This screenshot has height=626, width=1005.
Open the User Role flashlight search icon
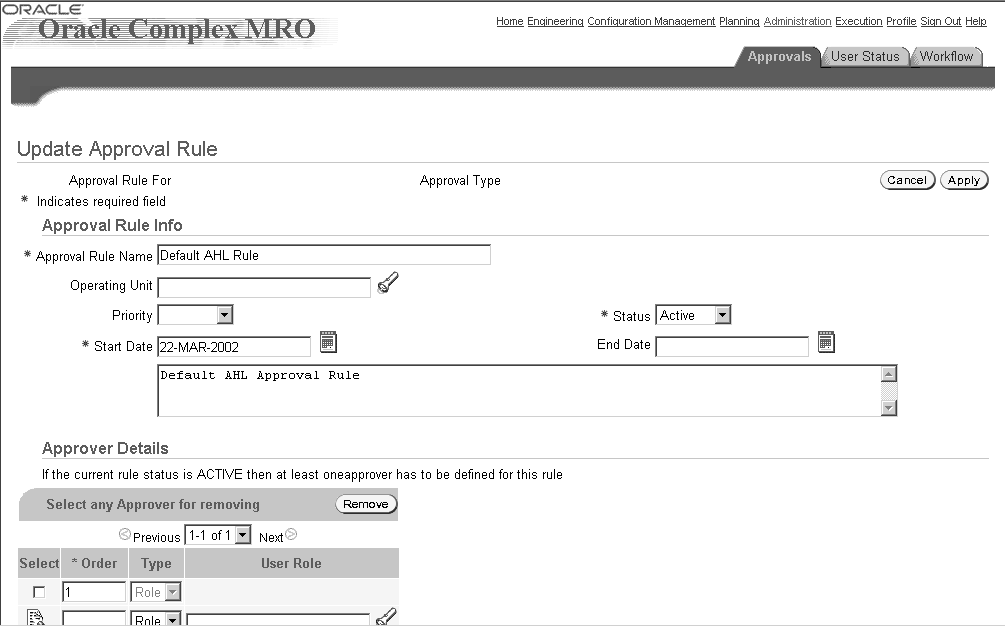coord(386,616)
